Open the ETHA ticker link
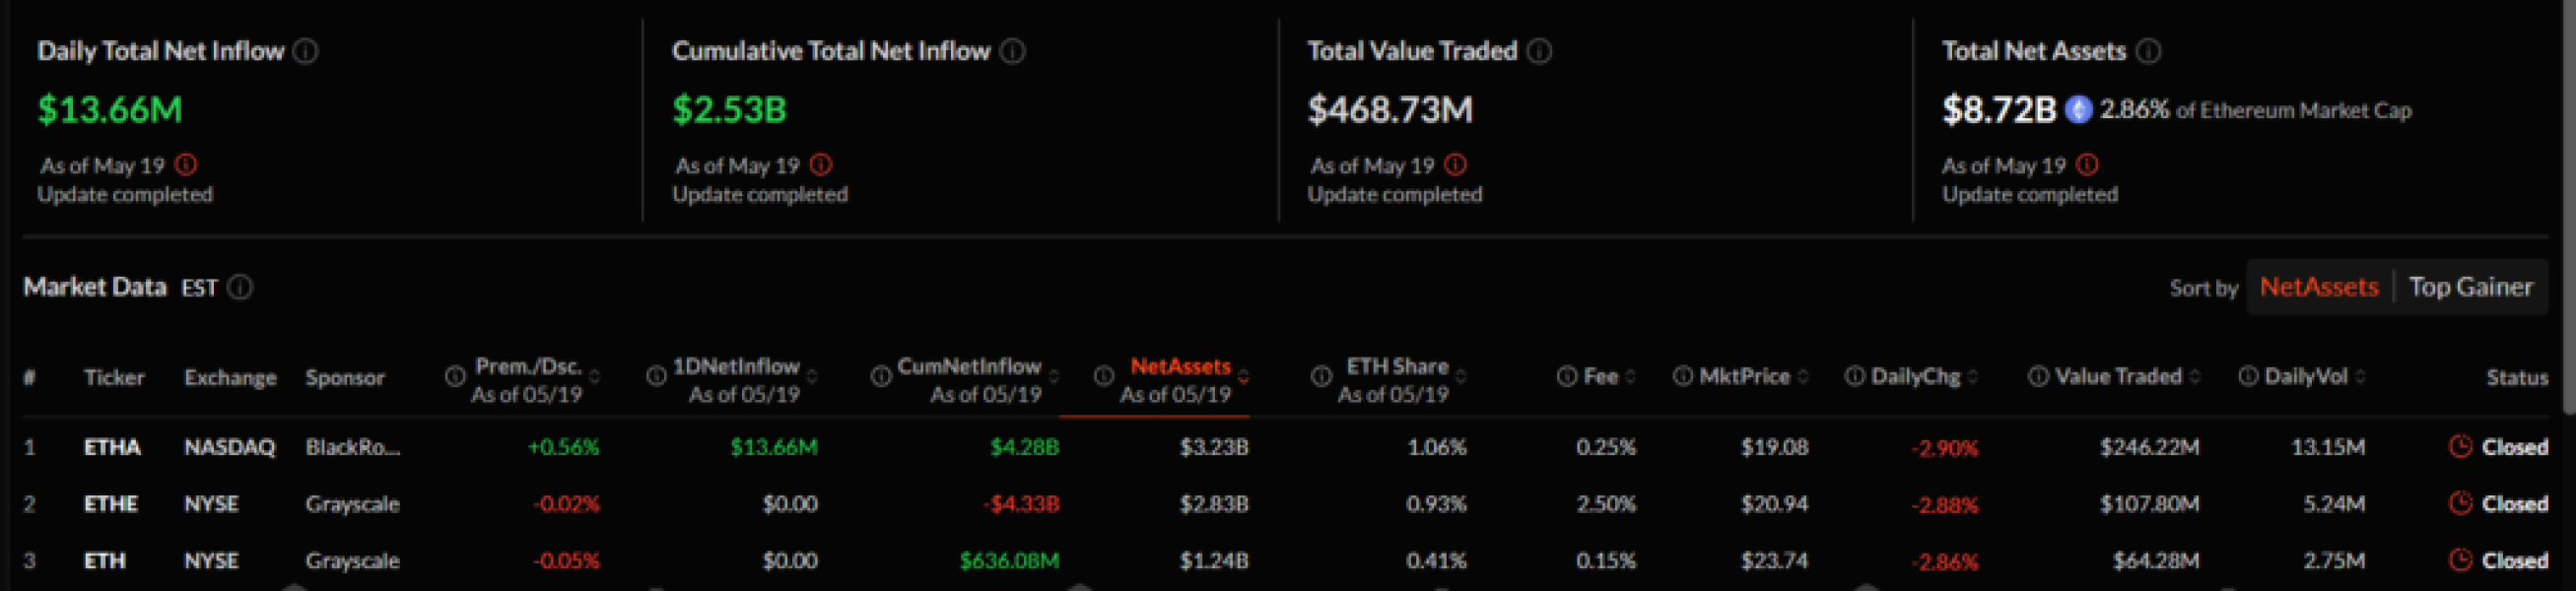This screenshot has height=591, width=2576. point(112,447)
